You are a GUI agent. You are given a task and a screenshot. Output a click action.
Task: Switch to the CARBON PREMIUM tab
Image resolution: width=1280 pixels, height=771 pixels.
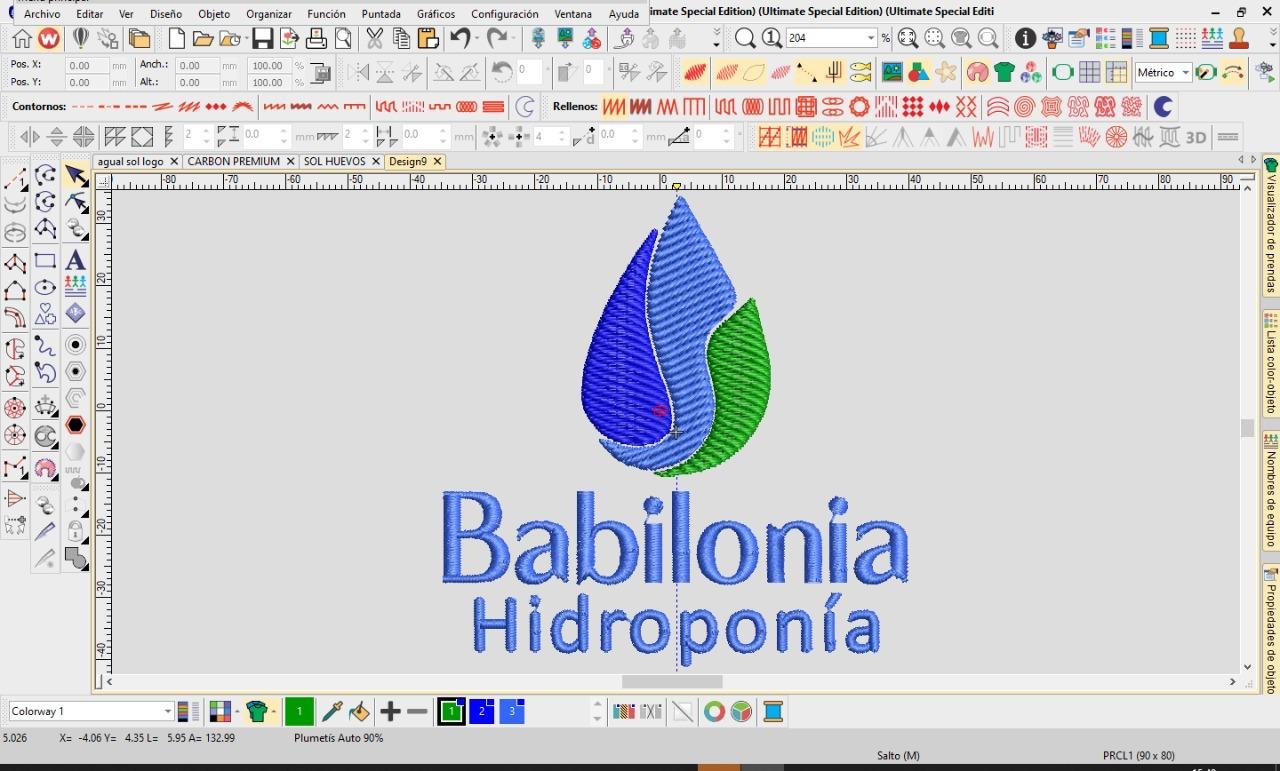(234, 161)
